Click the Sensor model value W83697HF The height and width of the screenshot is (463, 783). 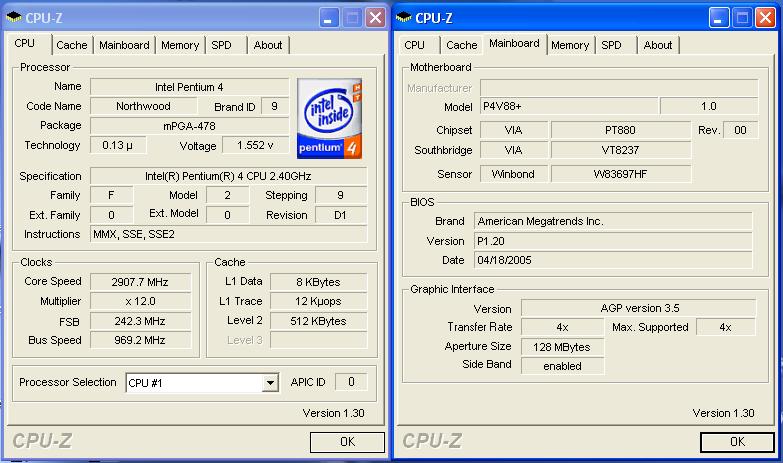pyautogui.click(x=621, y=174)
